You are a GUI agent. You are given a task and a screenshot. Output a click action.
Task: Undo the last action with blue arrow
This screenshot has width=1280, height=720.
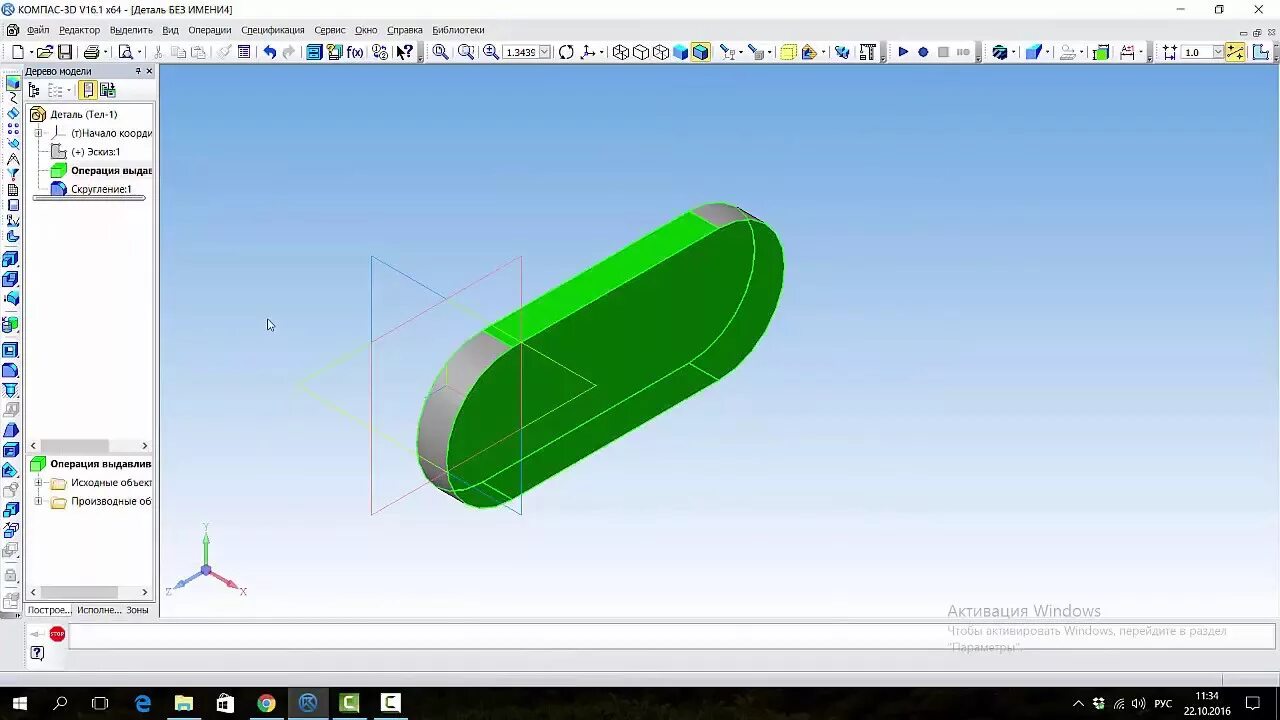(269, 52)
